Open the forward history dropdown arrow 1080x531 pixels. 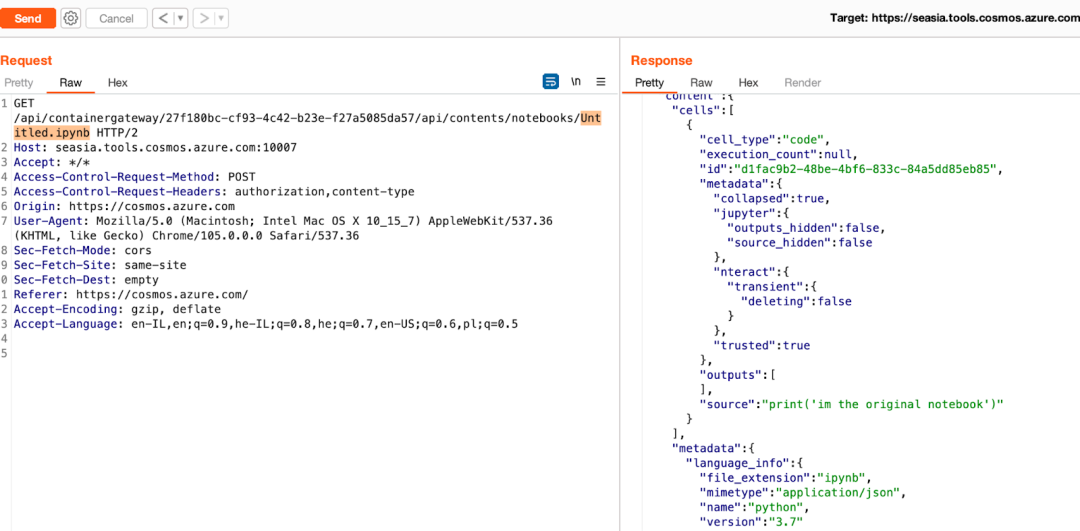coord(222,19)
